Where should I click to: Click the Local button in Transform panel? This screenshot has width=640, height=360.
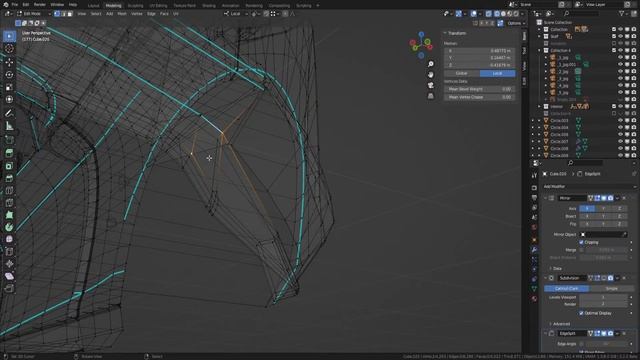coord(497,73)
